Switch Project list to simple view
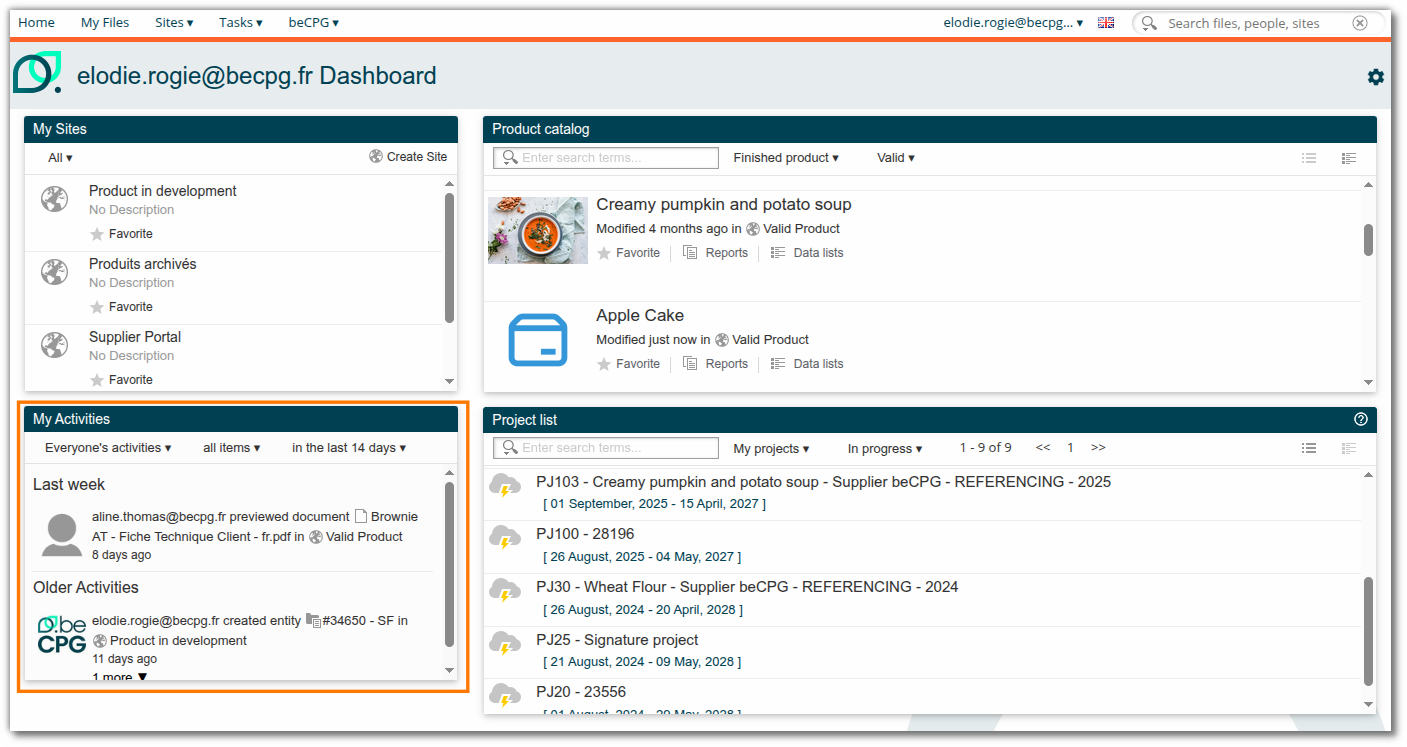 point(1309,448)
